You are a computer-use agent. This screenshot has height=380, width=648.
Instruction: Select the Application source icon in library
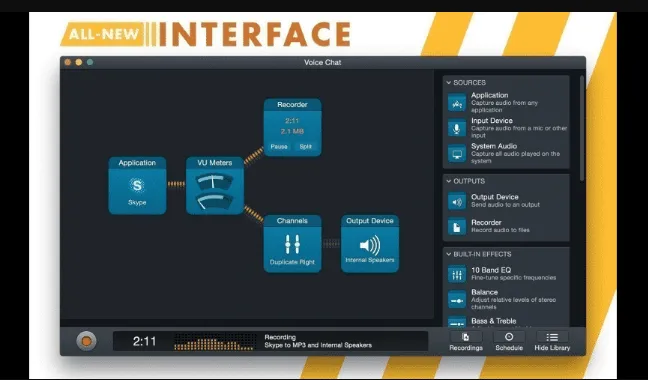(x=457, y=102)
